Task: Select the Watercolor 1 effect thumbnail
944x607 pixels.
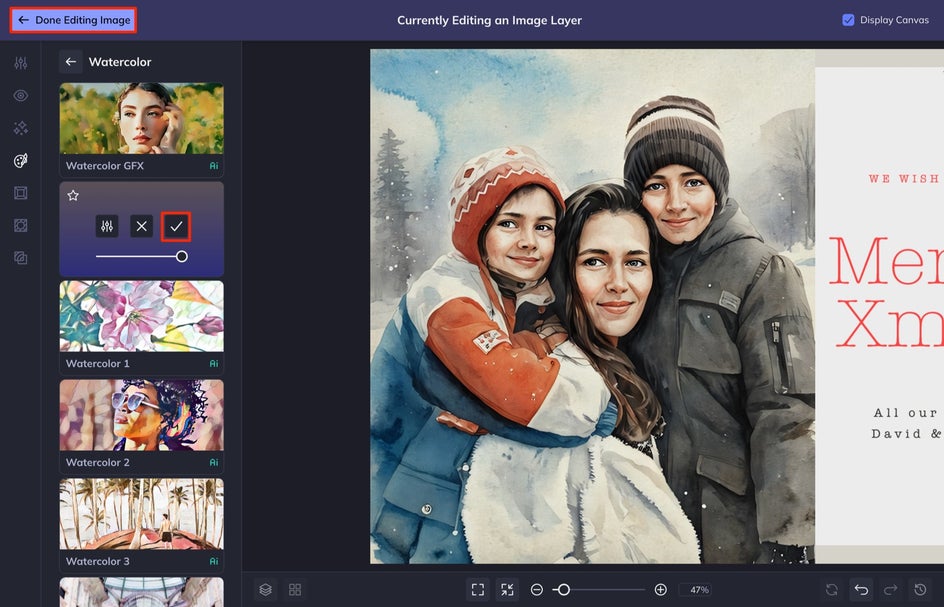Action: [x=141, y=316]
